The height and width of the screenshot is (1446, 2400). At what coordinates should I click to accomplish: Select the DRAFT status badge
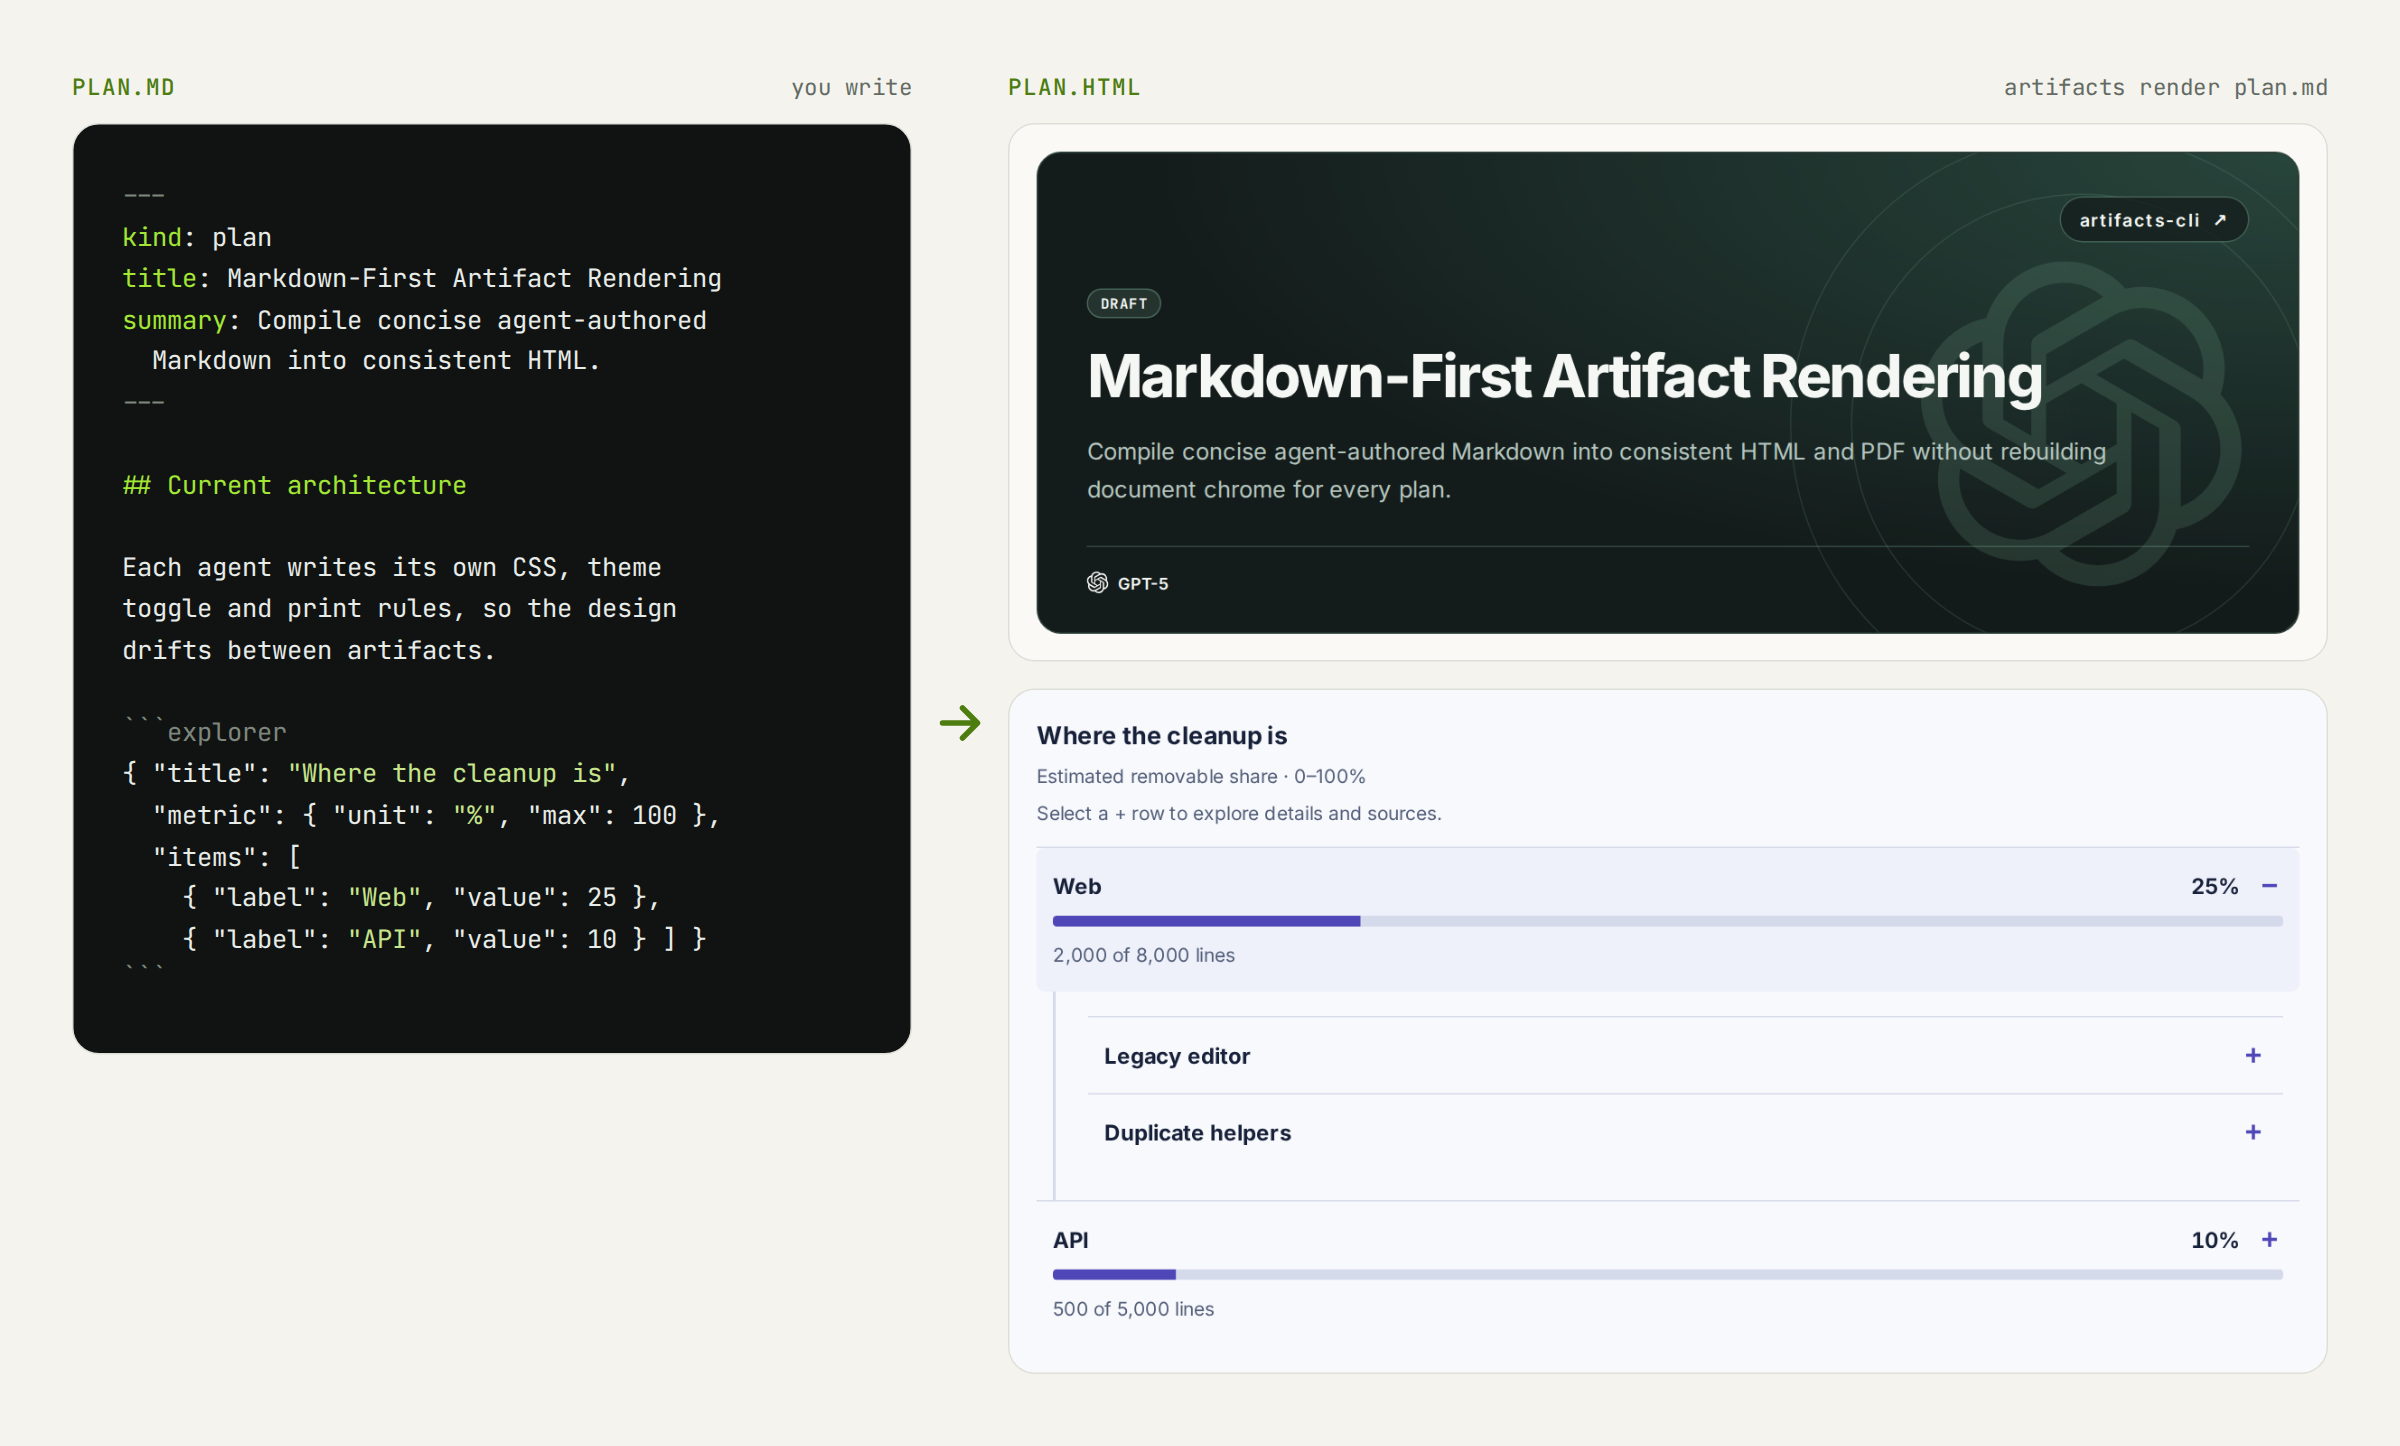click(x=1123, y=304)
